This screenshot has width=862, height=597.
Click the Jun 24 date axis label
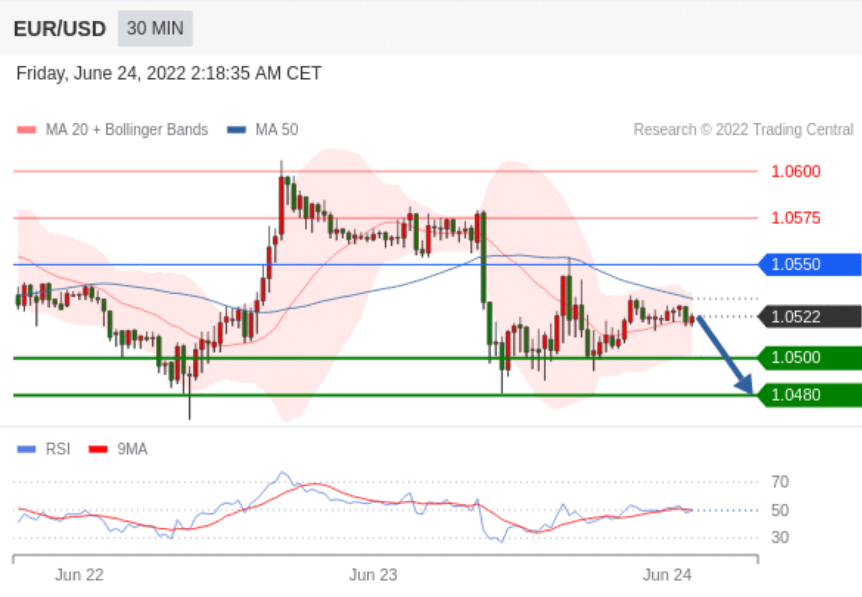pos(667,575)
